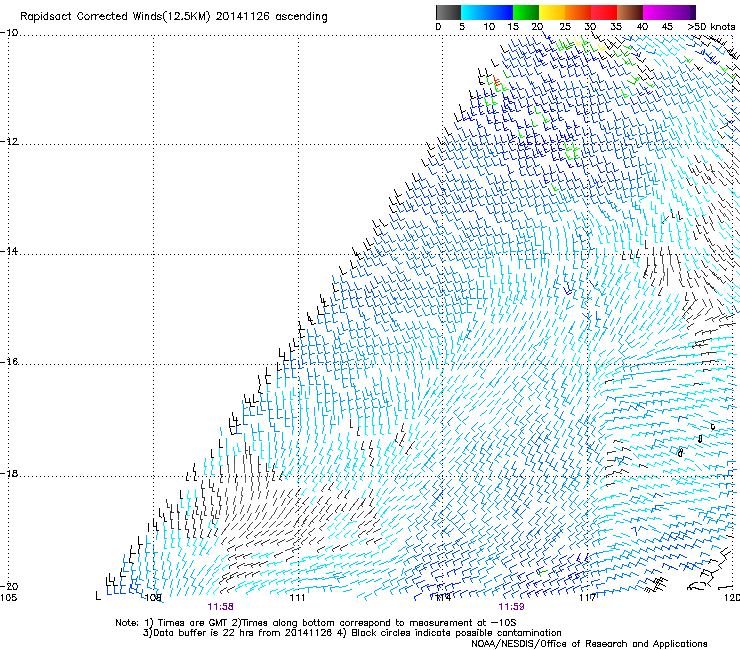Click the '111' longitude axis label
The image size is (740, 650).
click(297, 598)
